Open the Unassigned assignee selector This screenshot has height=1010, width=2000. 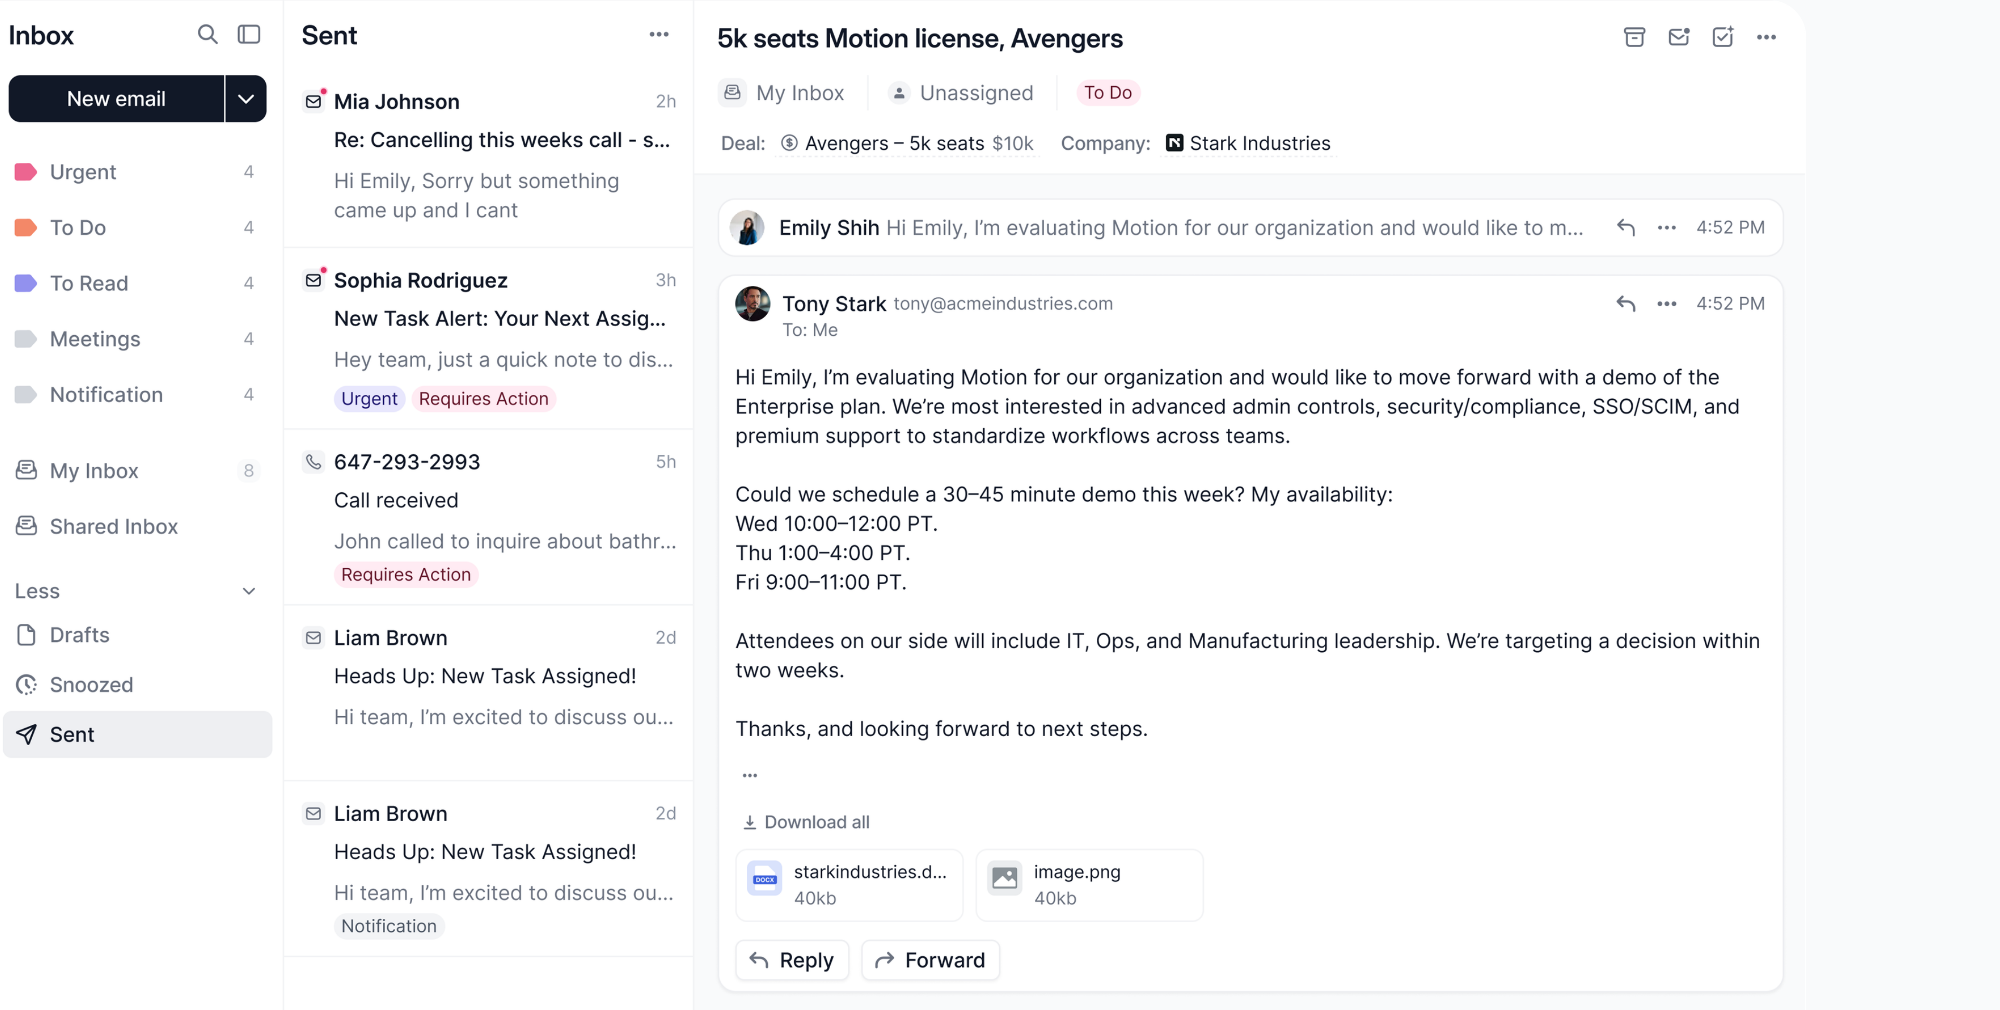tap(962, 93)
